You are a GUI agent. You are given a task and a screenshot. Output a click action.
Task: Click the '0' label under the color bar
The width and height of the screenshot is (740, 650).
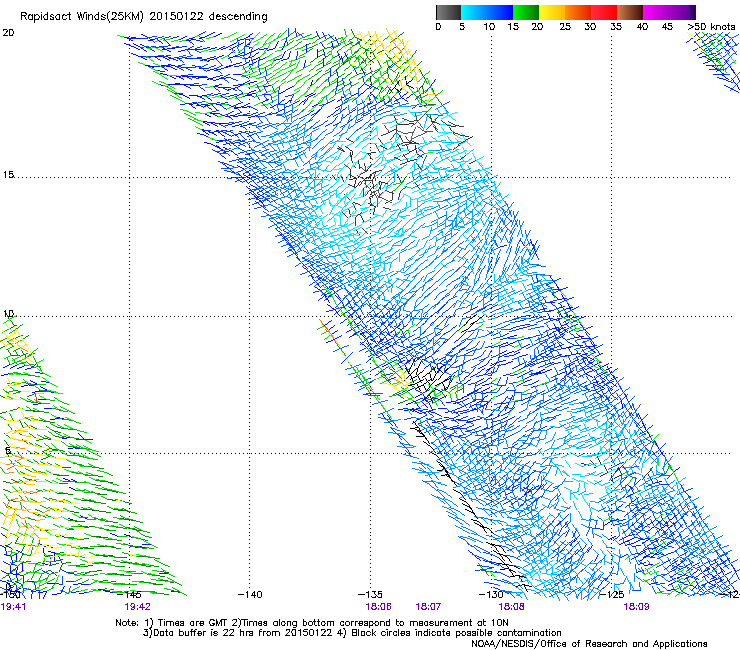point(438,27)
